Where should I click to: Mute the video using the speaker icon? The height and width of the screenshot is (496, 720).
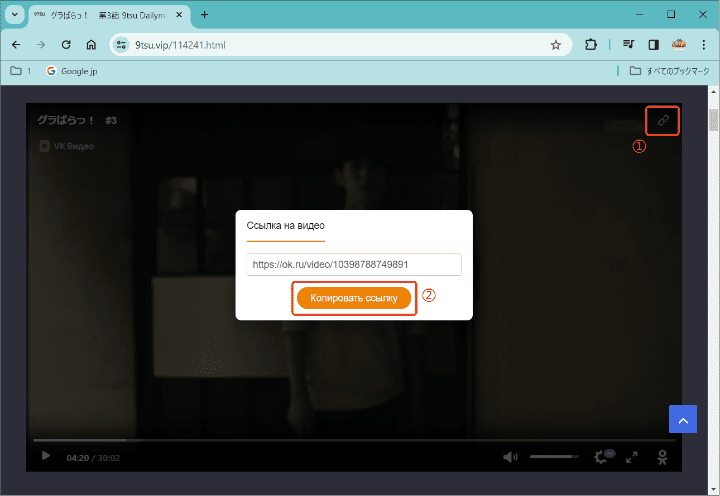[510, 457]
